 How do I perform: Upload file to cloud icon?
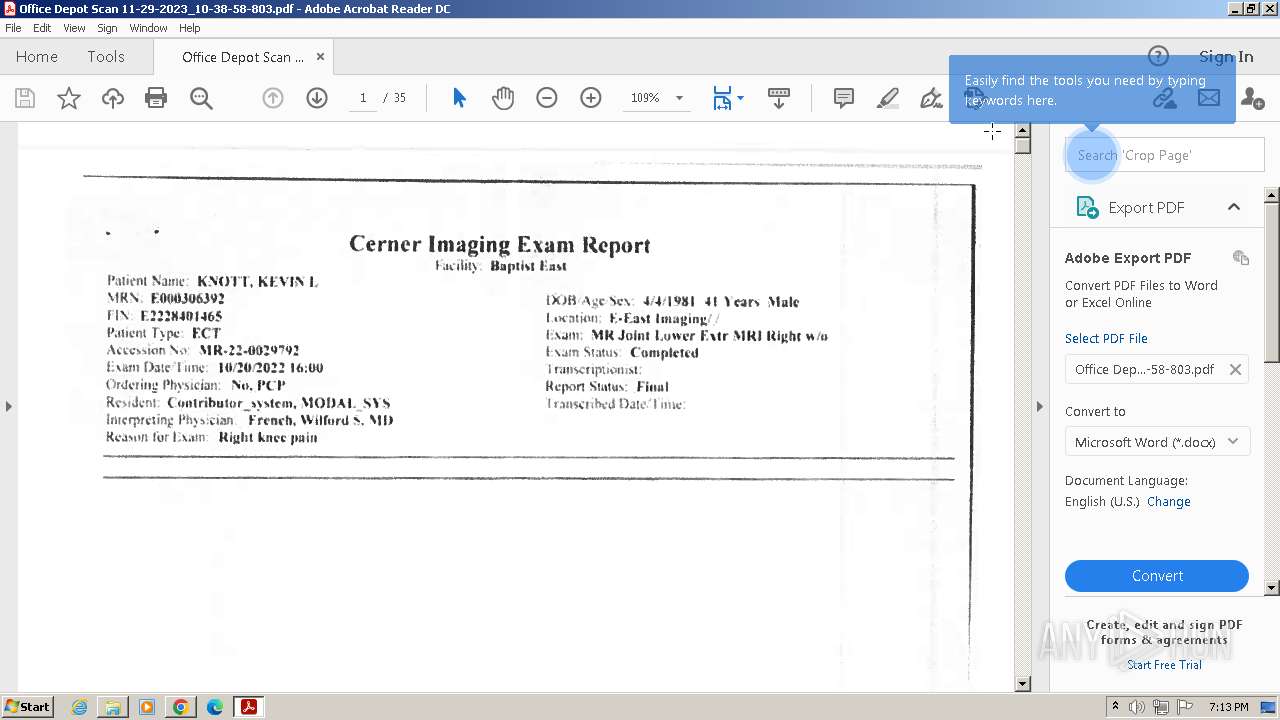[x=113, y=98]
